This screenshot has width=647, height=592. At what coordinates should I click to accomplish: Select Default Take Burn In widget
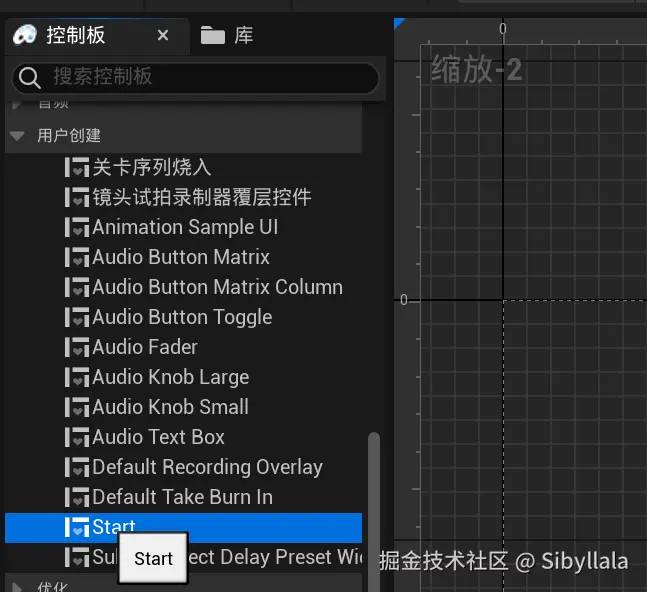tap(183, 498)
